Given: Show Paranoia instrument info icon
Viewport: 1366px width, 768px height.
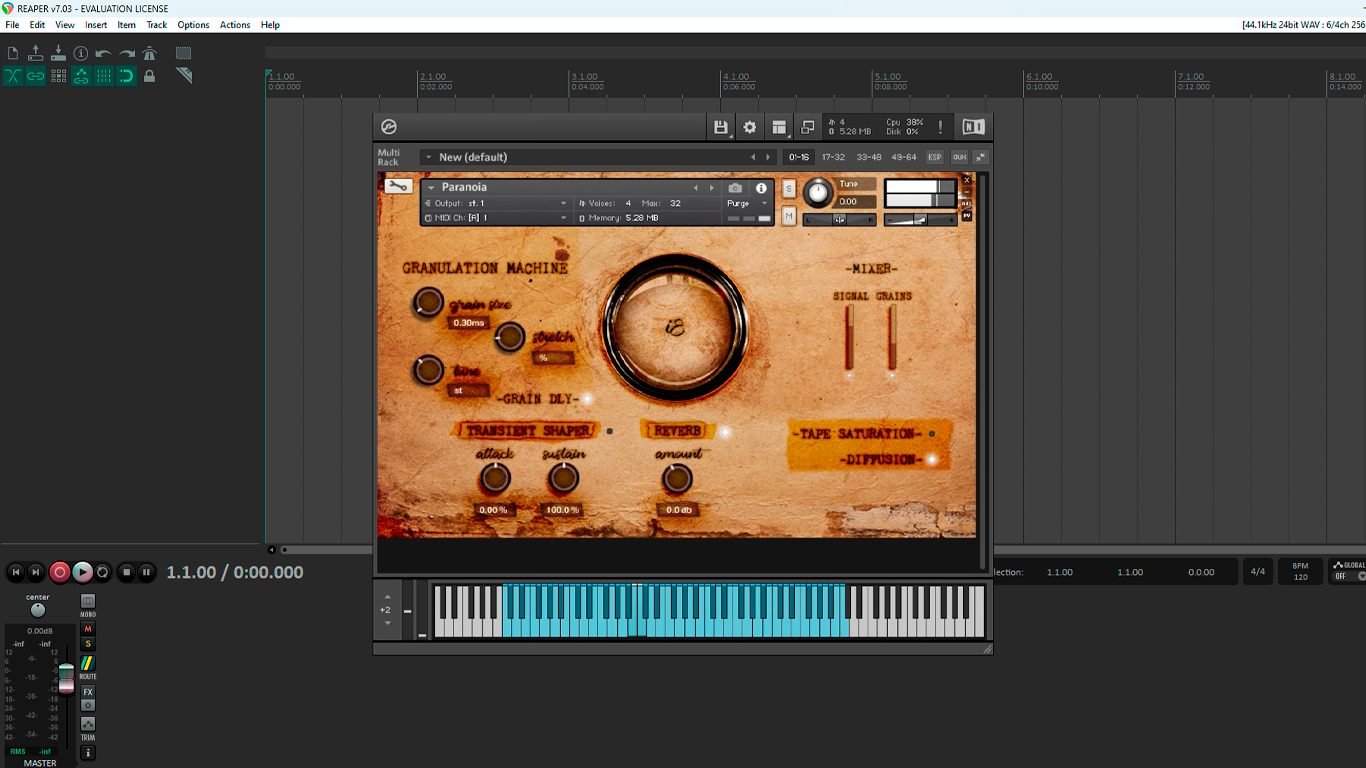Looking at the screenshot, I should click(761, 188).
